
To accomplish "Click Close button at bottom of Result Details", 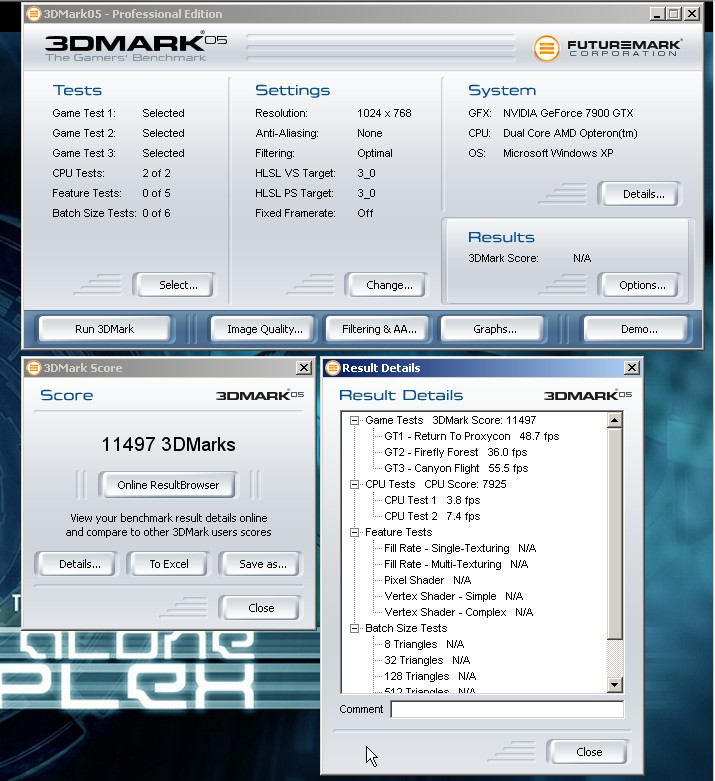I will point(589,752).
